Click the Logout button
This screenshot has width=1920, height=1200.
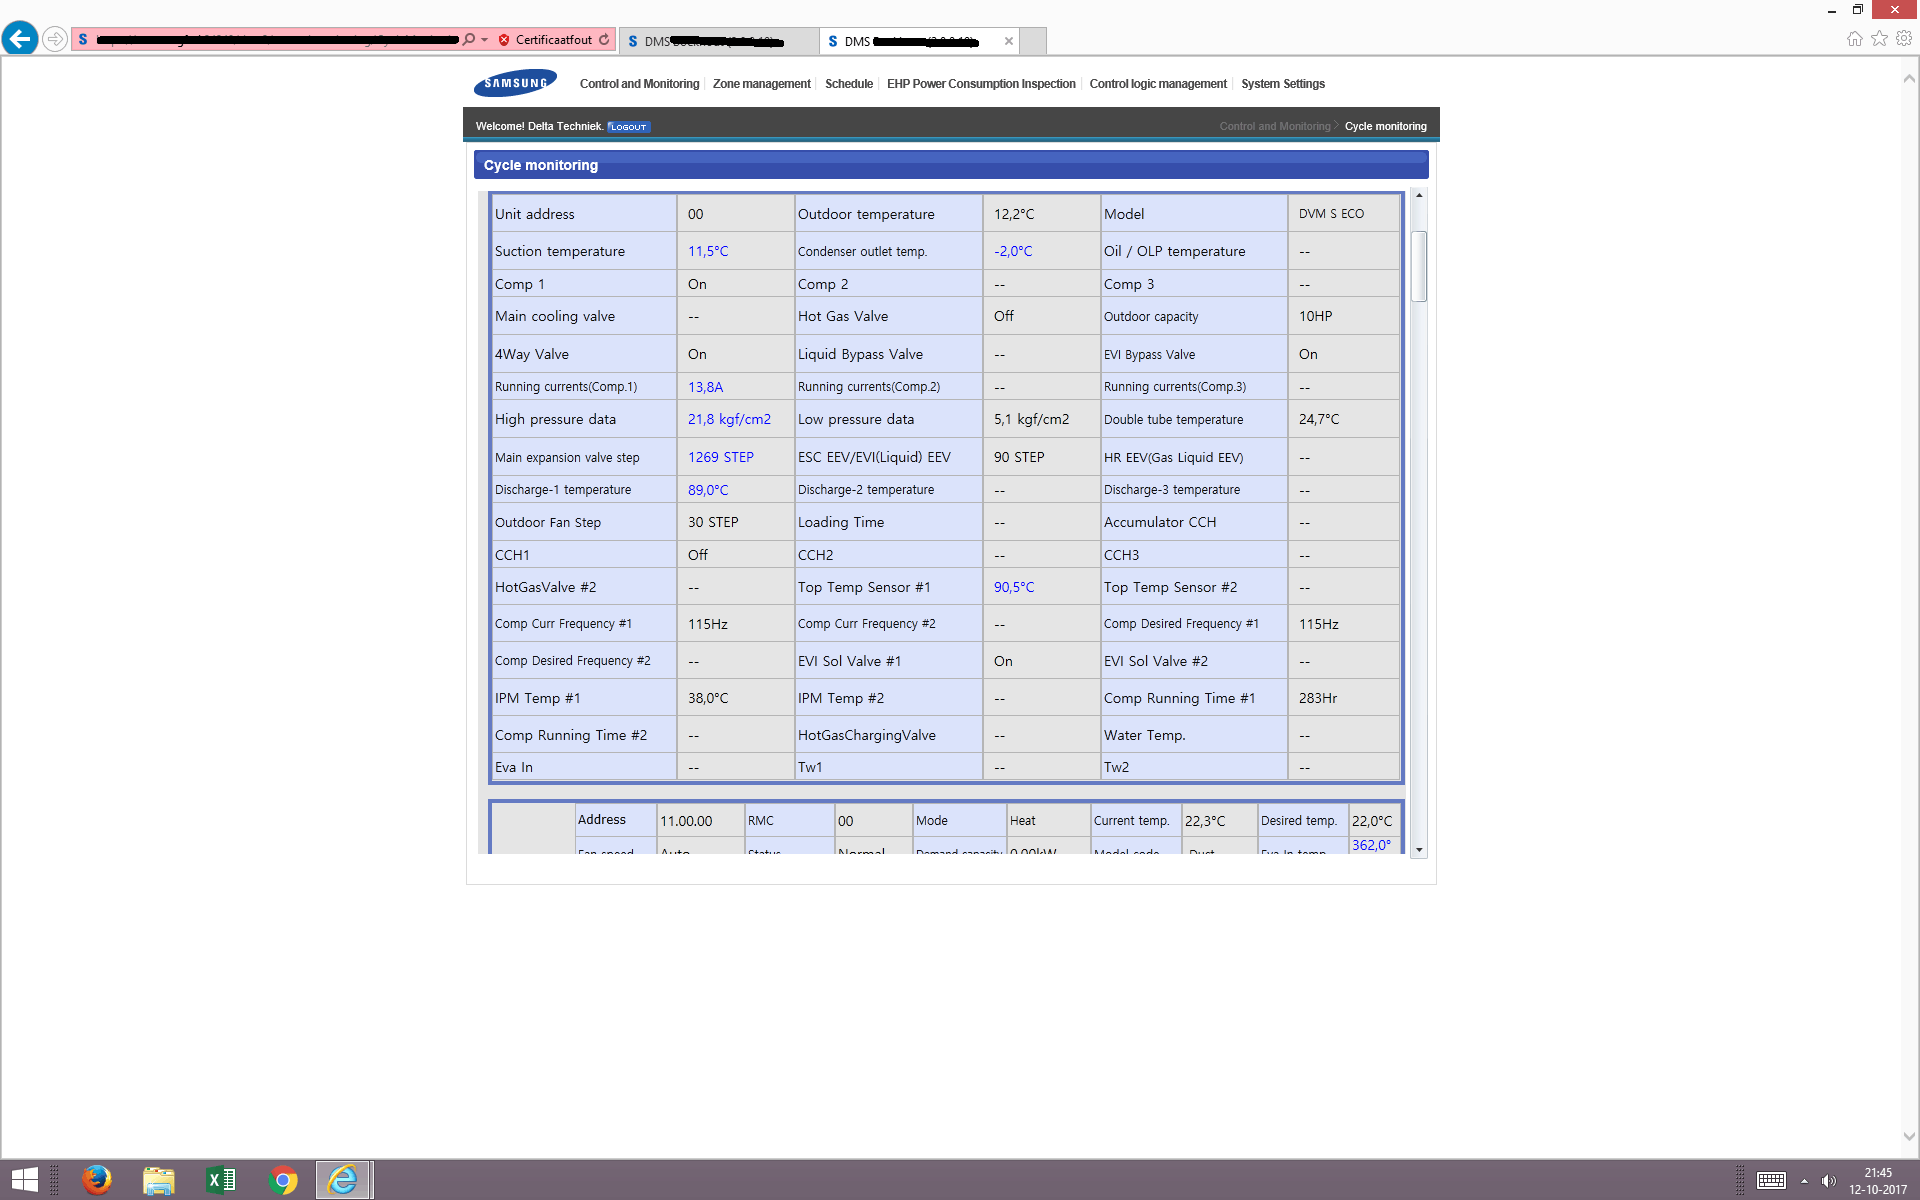pos(629,127)
